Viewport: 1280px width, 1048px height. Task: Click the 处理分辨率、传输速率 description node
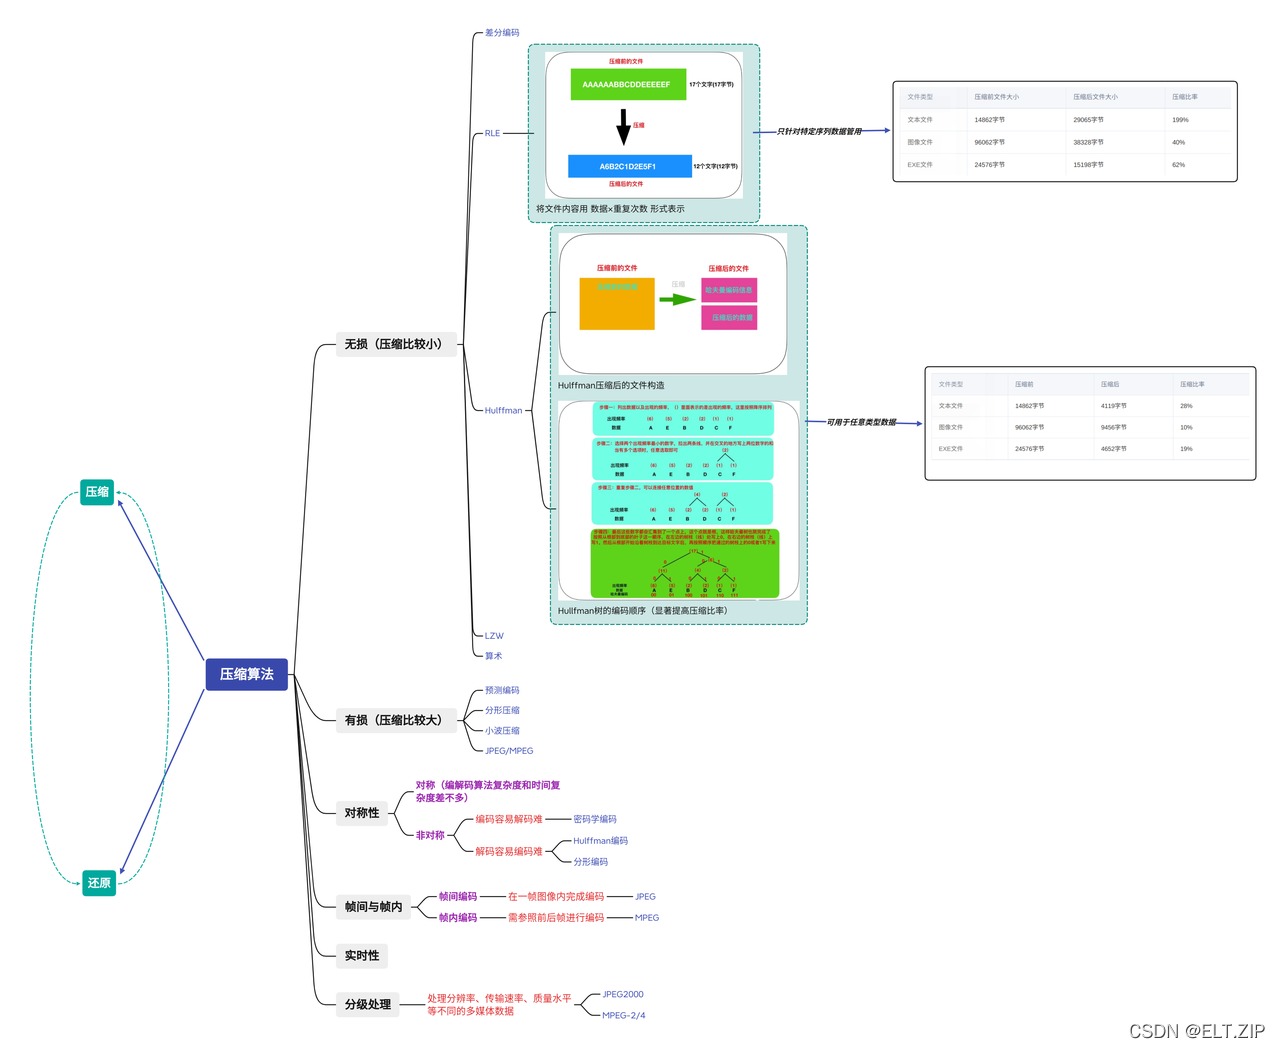click(x=499, y=1004)
